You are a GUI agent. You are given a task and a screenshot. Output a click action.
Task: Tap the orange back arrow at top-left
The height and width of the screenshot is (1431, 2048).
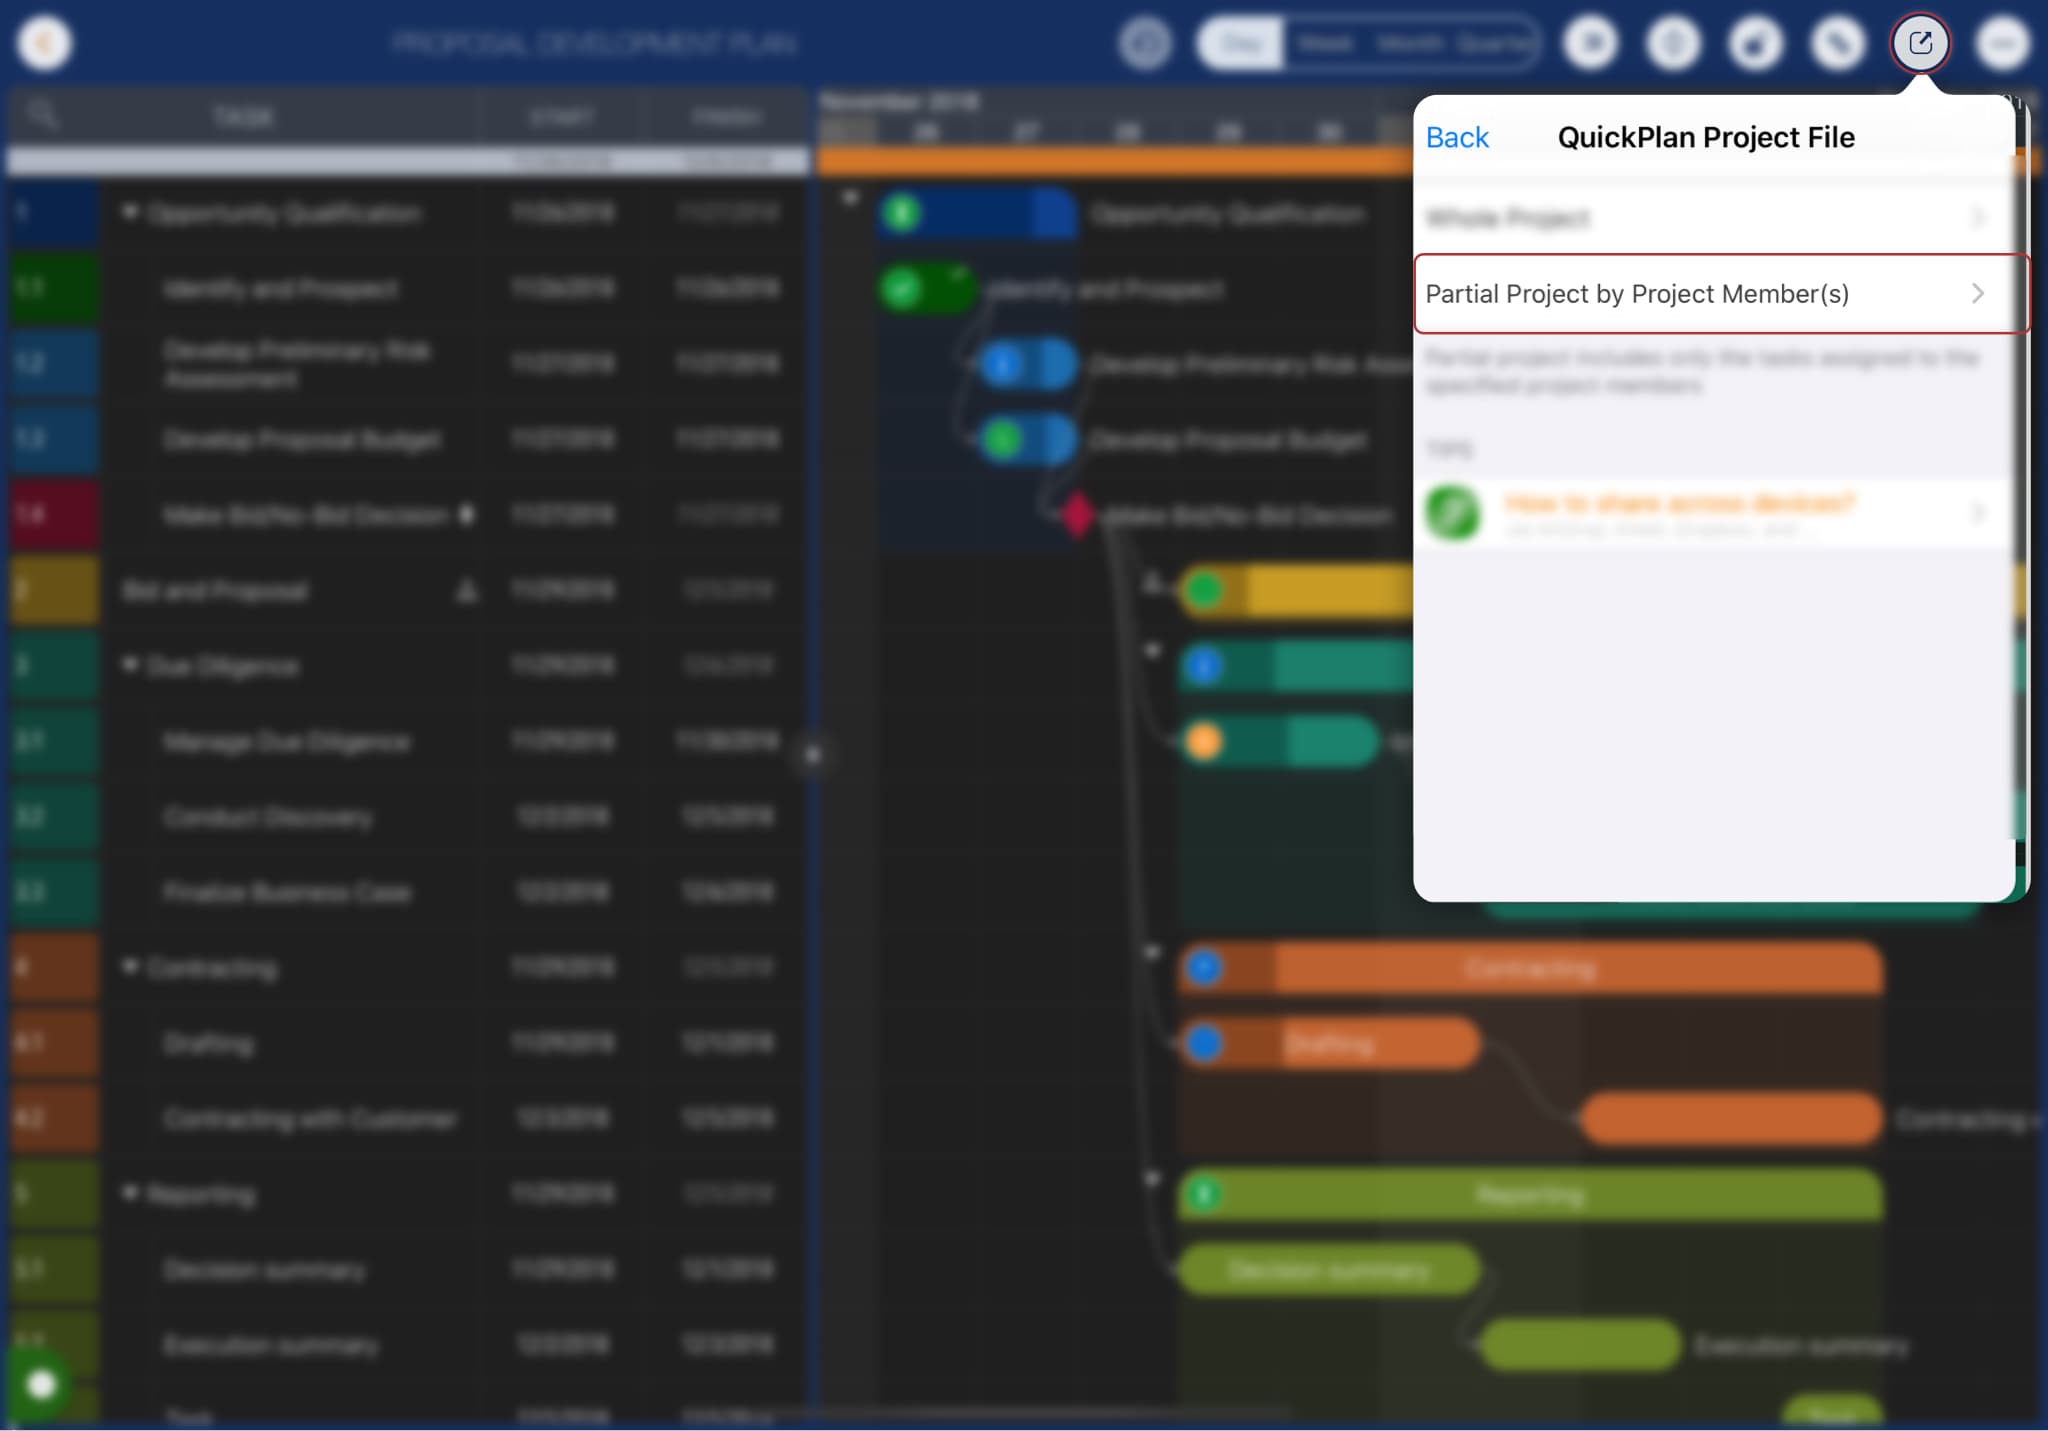[x=44, y=43]
